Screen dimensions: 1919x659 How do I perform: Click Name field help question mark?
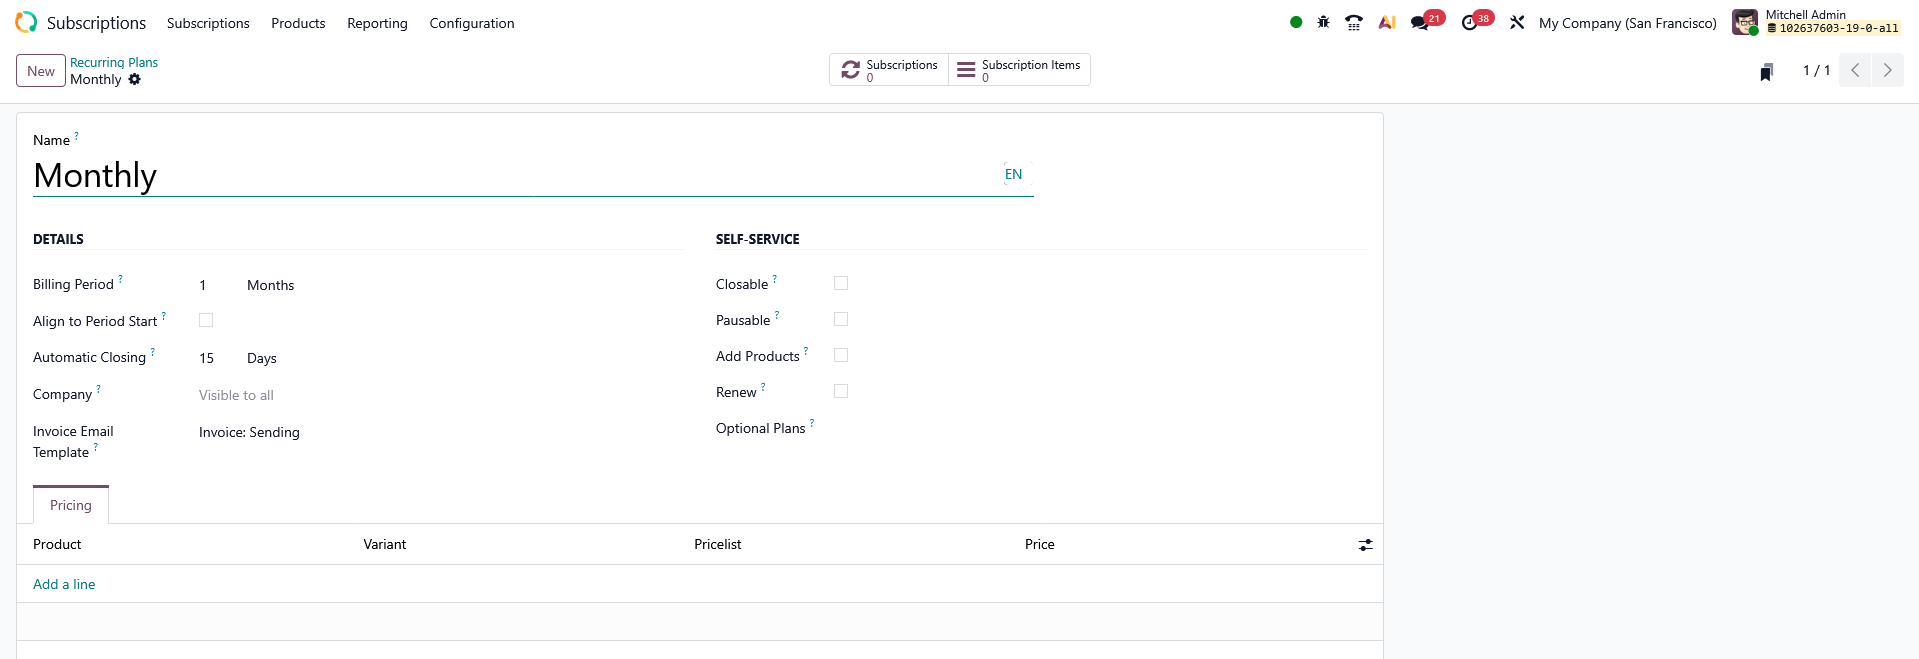(x=76, y=135)
